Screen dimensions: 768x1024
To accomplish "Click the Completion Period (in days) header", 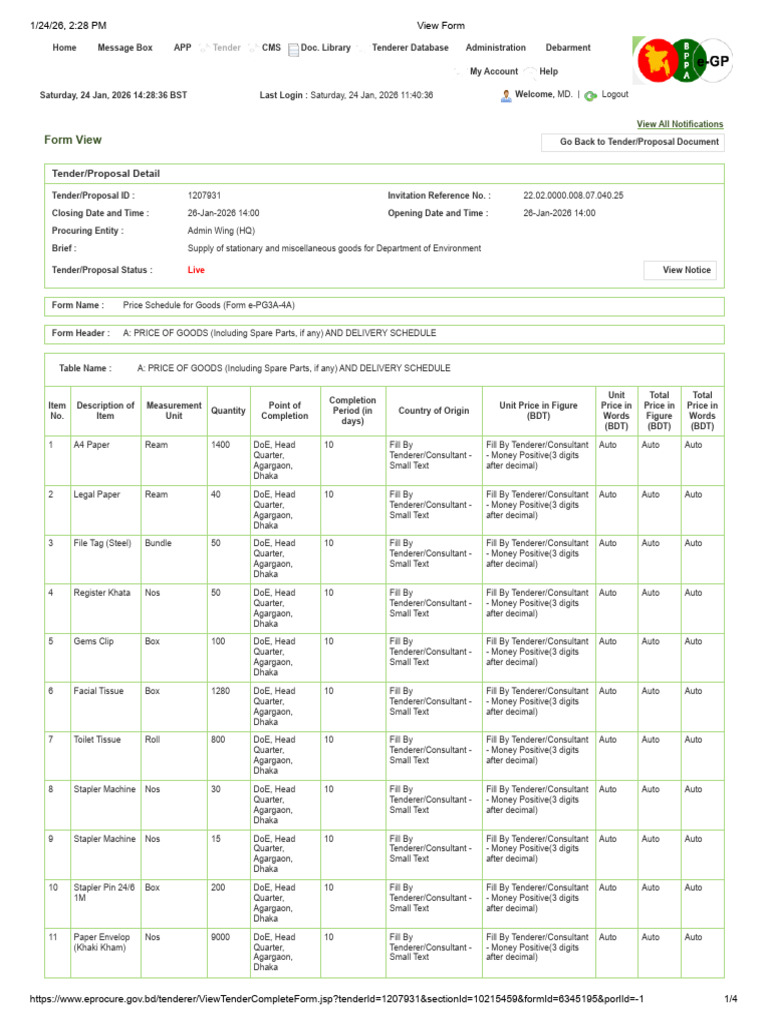I will (x=353, y=411).
